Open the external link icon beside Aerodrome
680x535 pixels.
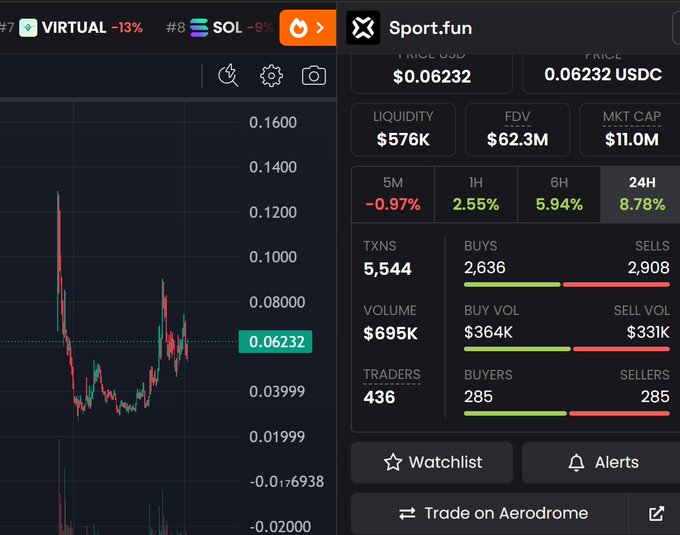click(x=656, y=513)
